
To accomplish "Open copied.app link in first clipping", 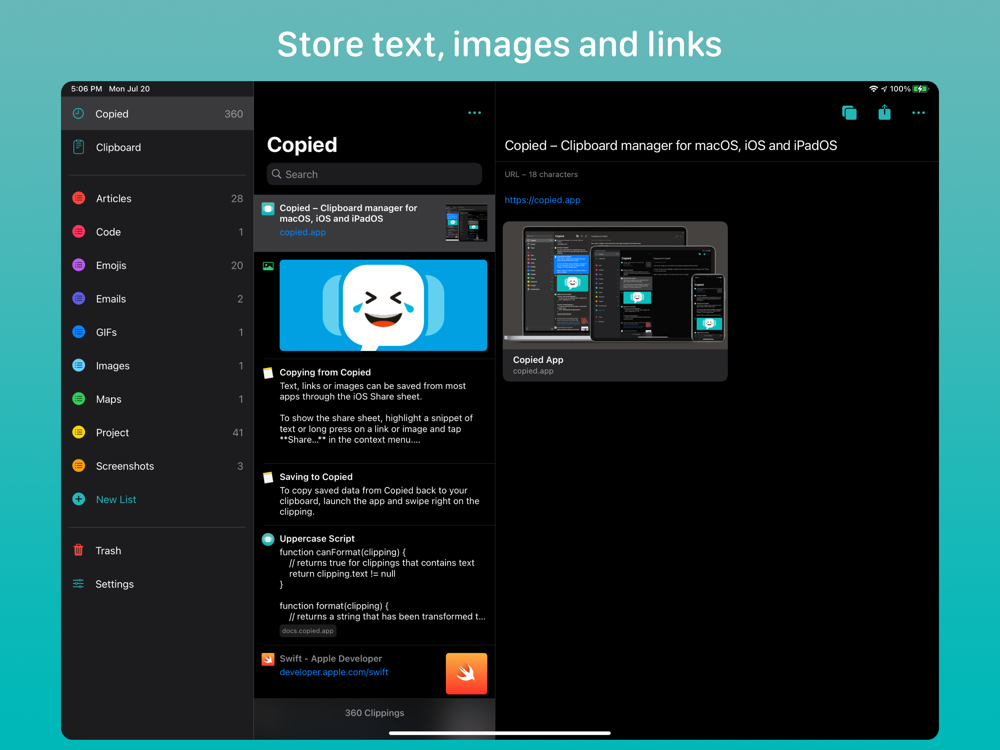I will click(x=302, y=232).
